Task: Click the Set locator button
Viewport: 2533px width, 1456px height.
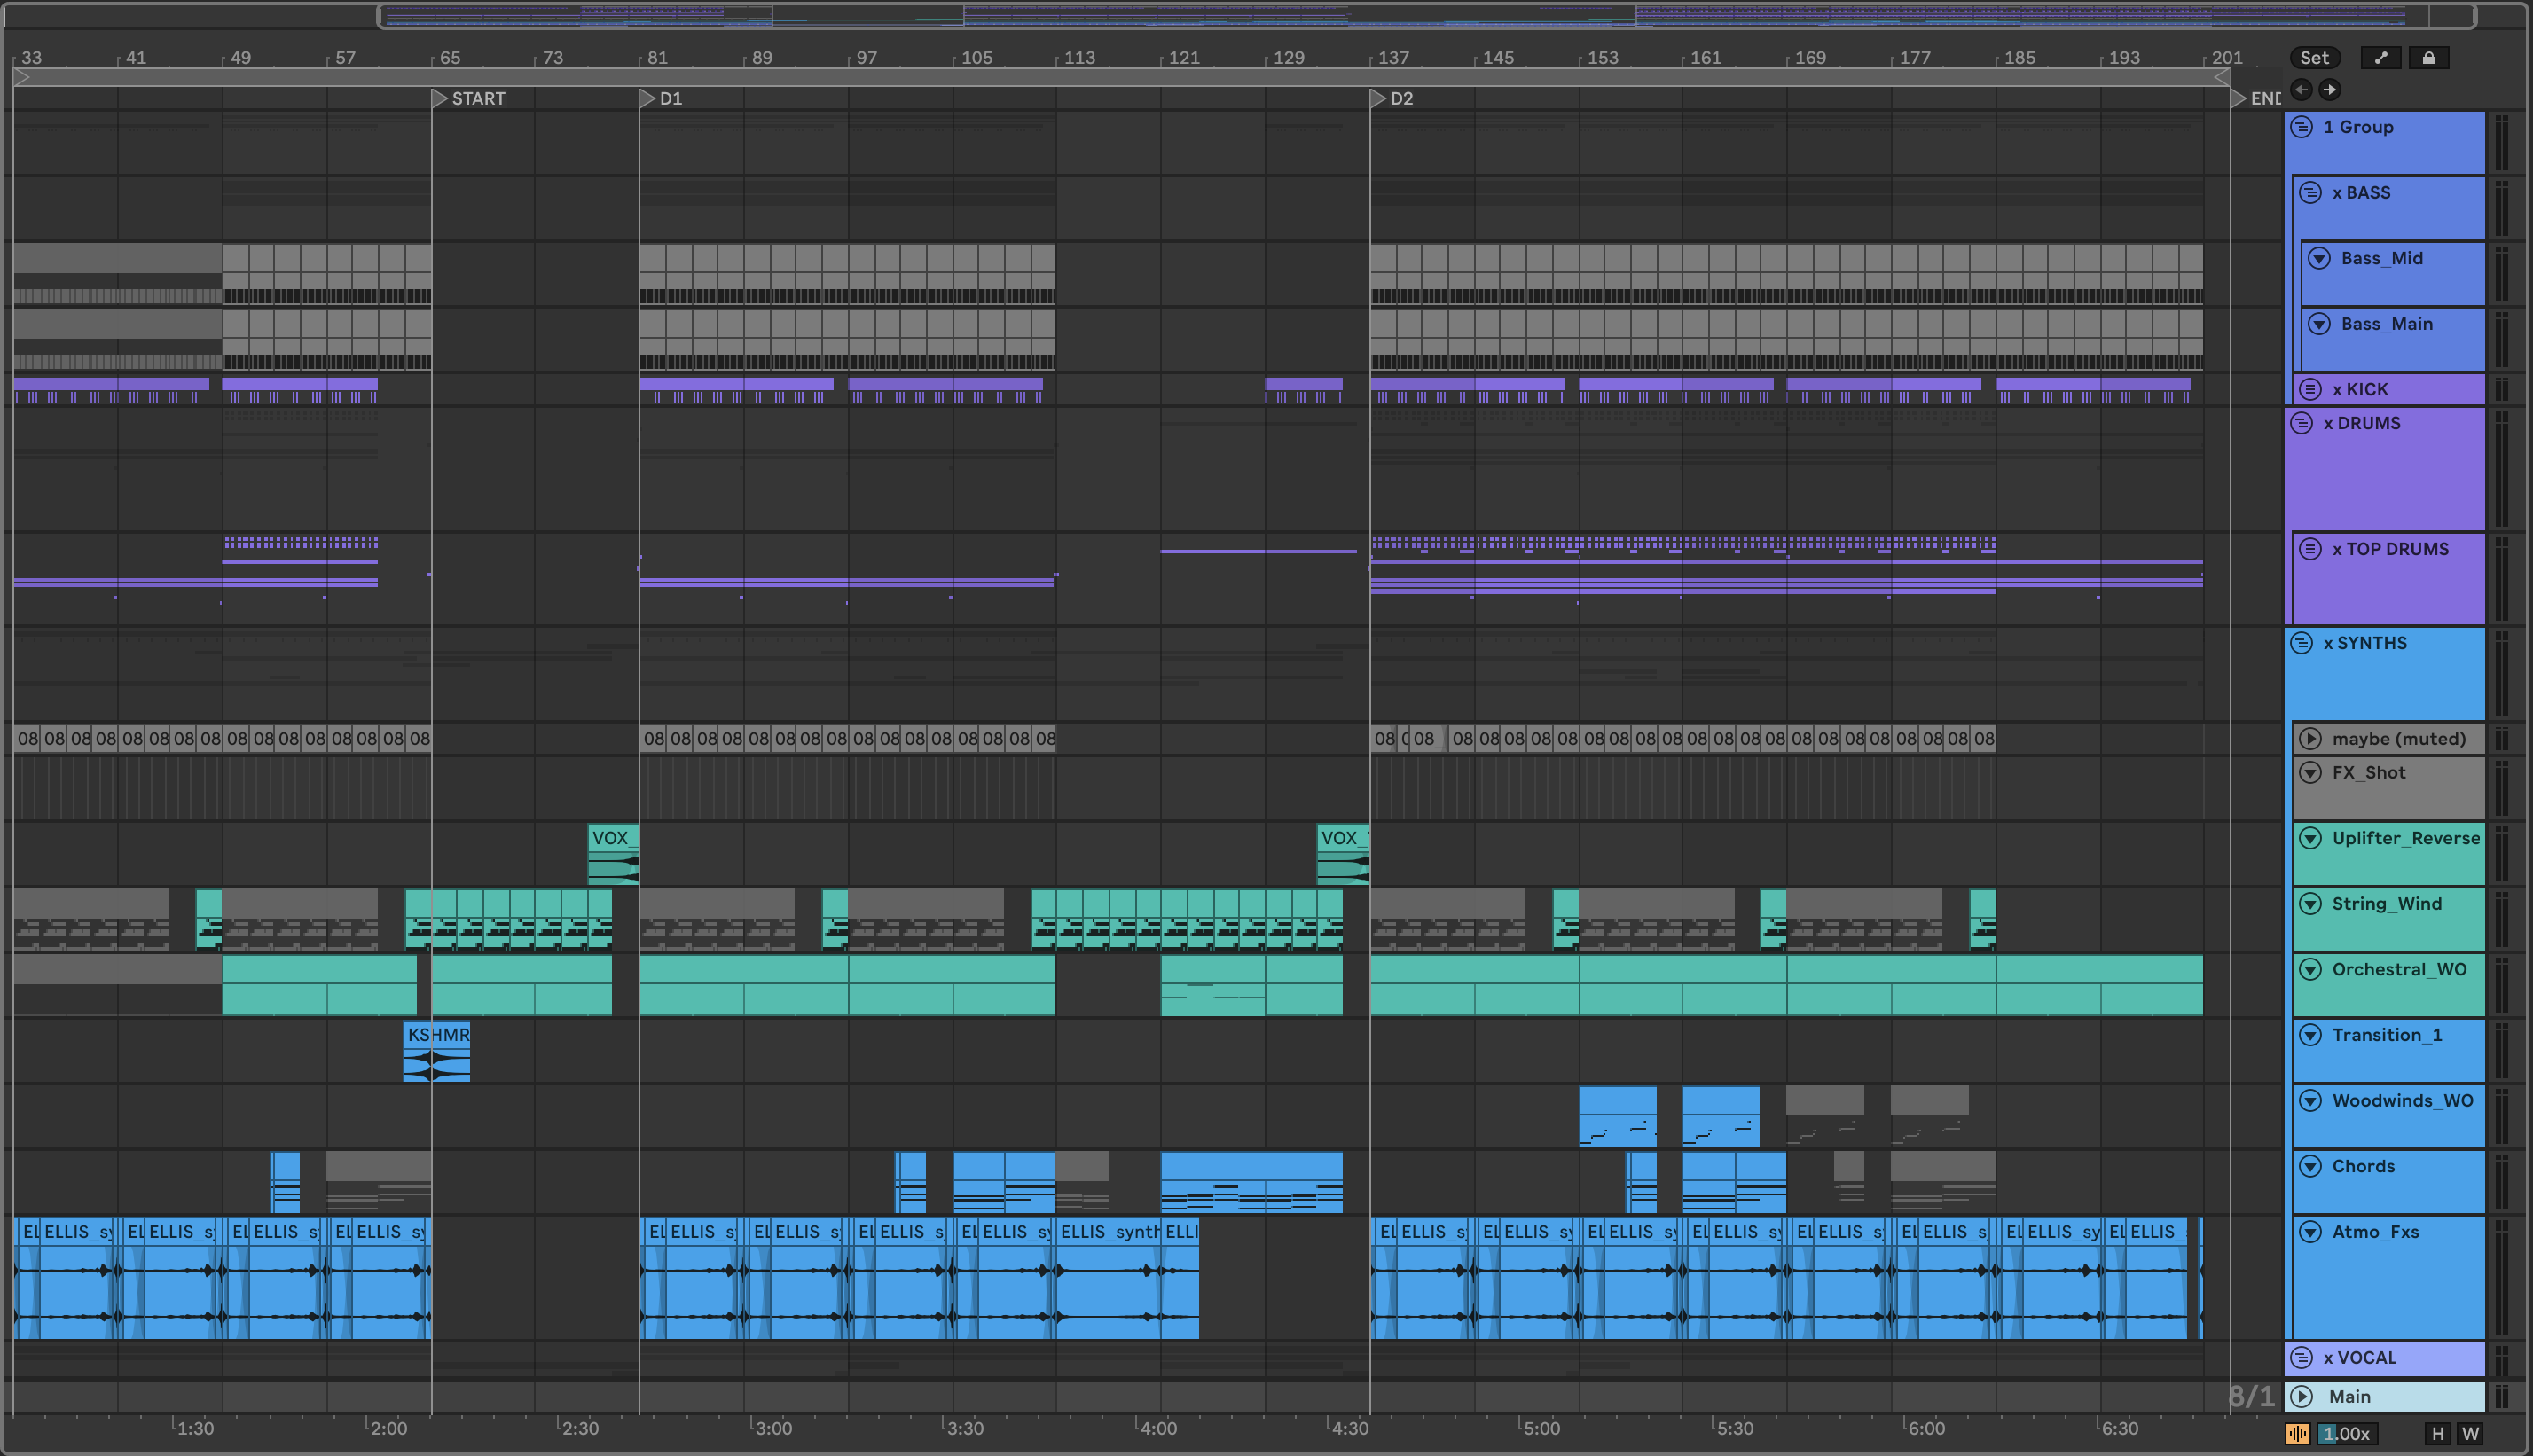Action: pyautogui.click(x=2314, y=58)
